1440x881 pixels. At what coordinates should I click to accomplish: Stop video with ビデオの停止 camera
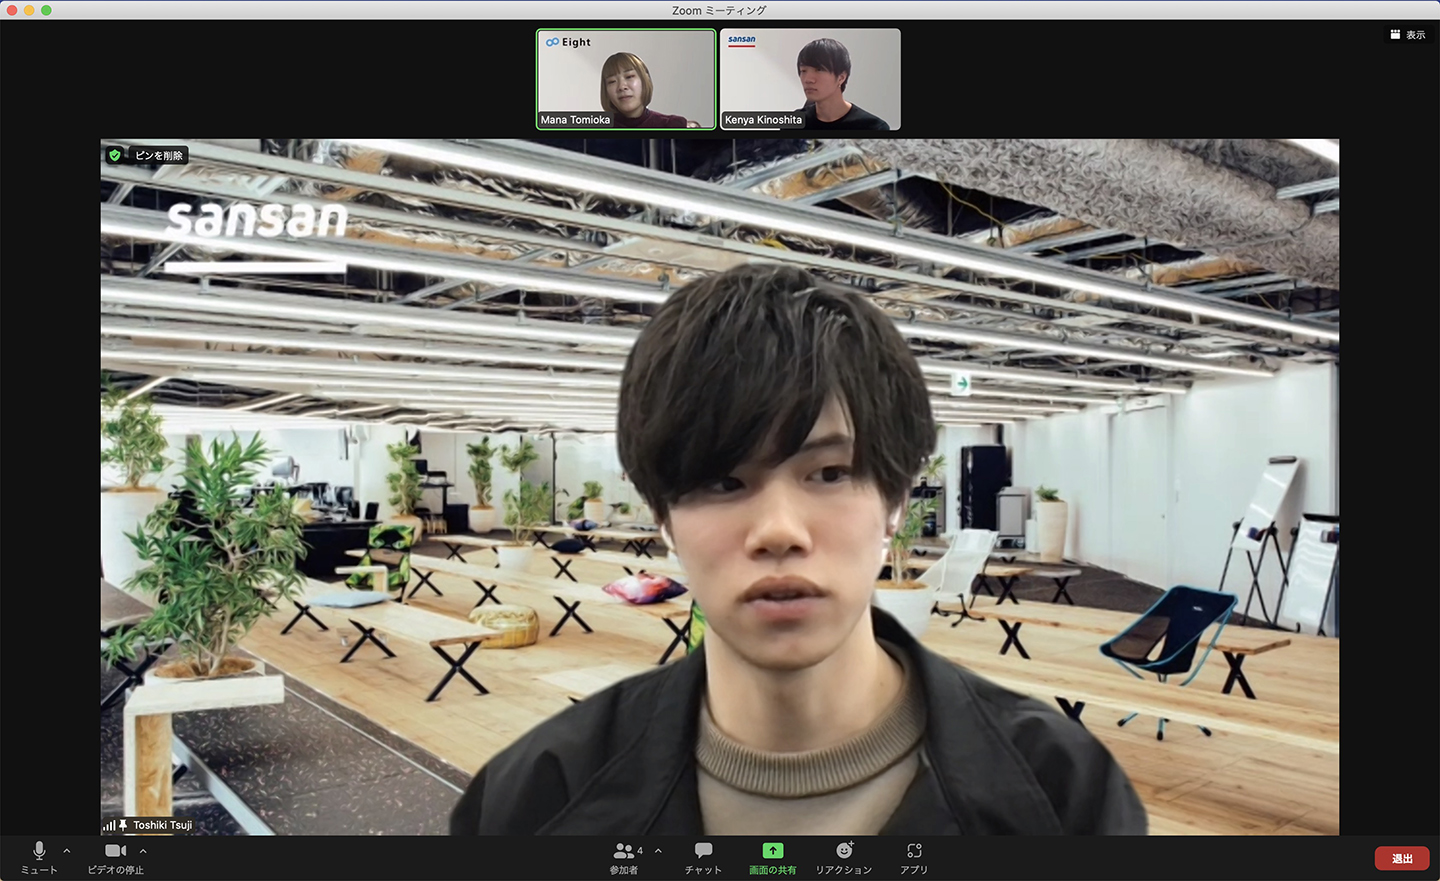pos(116,857)
